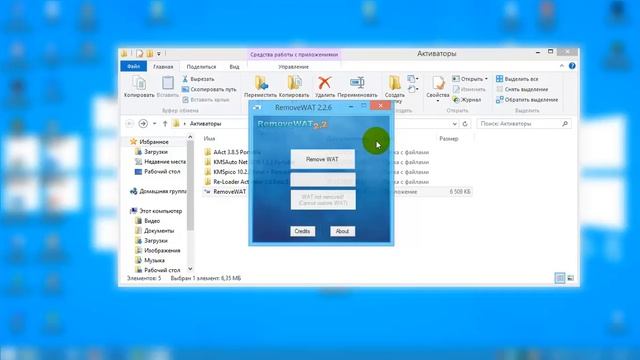Click navigation pane scroll up arrow
The width and height of the screenshot is (640, 360).
[x=190, y=138]
